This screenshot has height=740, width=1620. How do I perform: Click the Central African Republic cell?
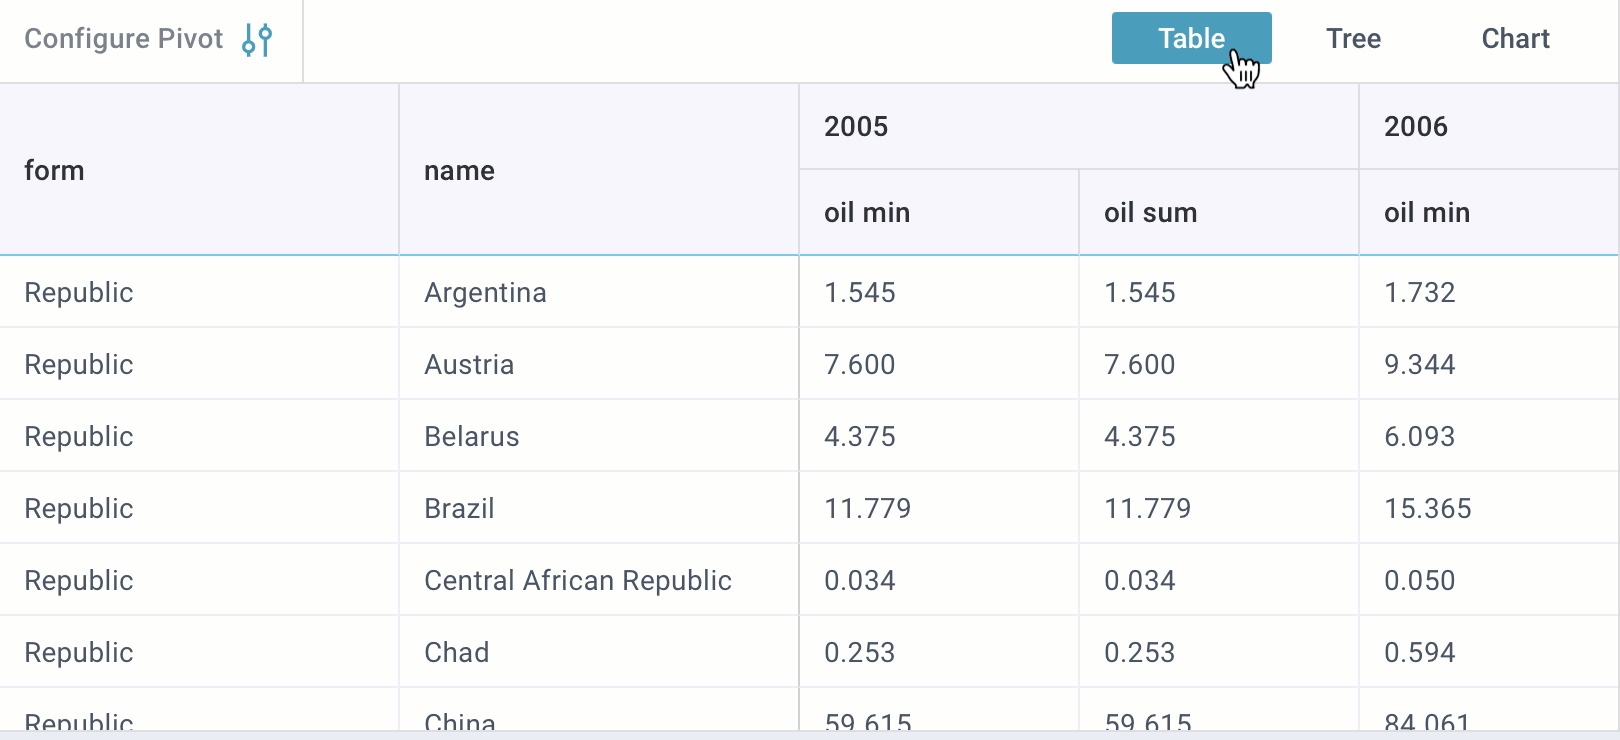(x=578, y=581)
